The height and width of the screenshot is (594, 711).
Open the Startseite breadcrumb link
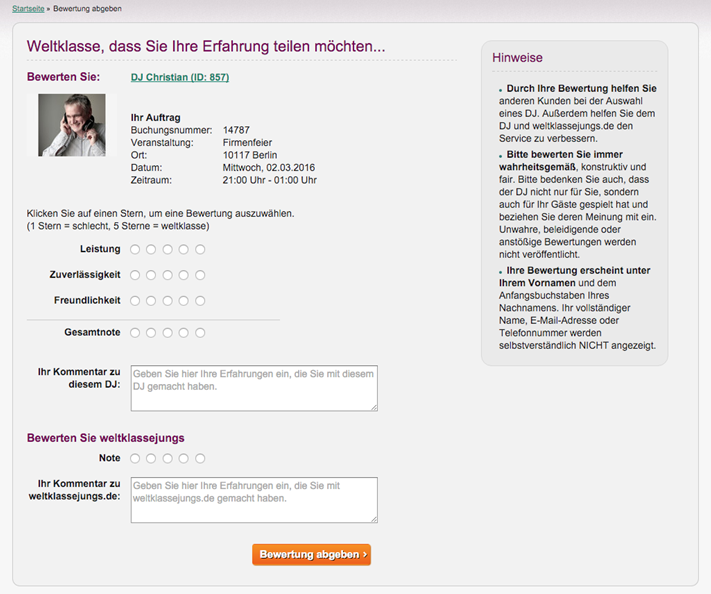(x=28, y=9)
